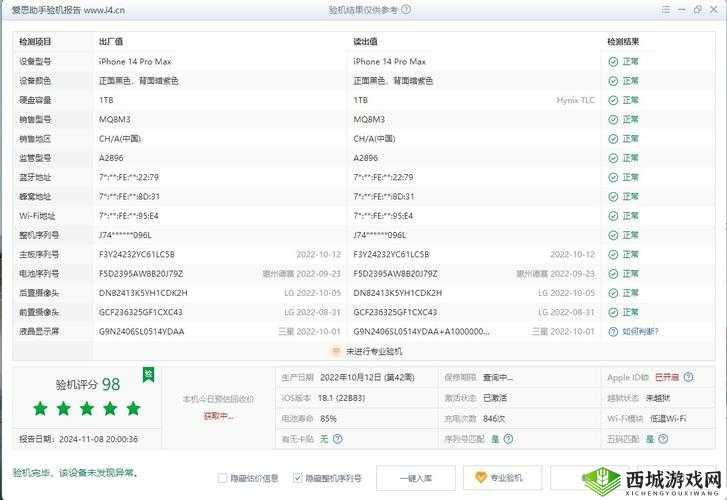Click read Wi-Fi address 7*:**:FE:**:95:E4
Viewport: 727px width, 500px height.
(383, 216)
